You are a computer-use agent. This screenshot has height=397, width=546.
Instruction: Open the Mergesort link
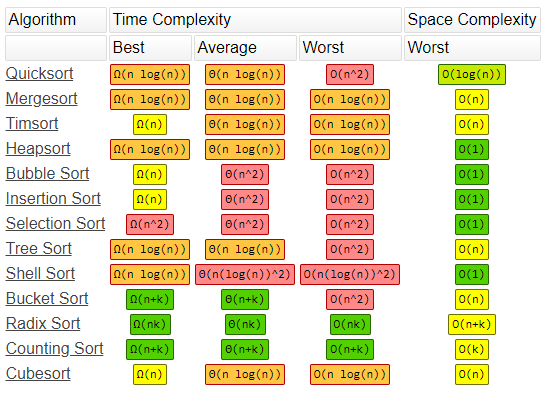[41, 99]
